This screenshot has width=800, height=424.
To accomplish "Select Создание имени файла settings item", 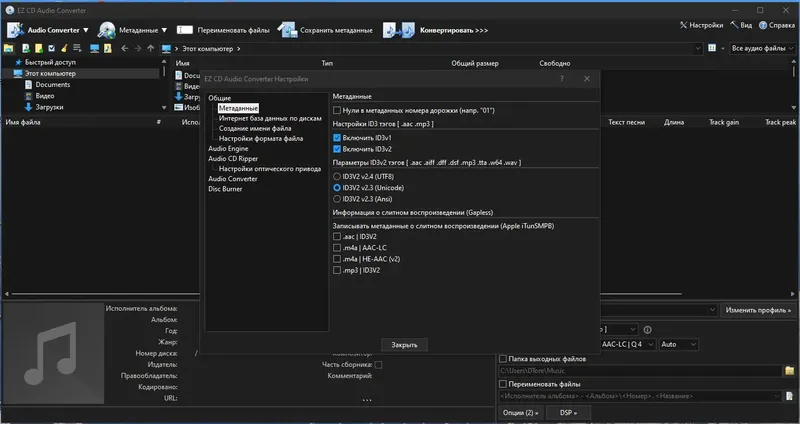I will point(255,129).
